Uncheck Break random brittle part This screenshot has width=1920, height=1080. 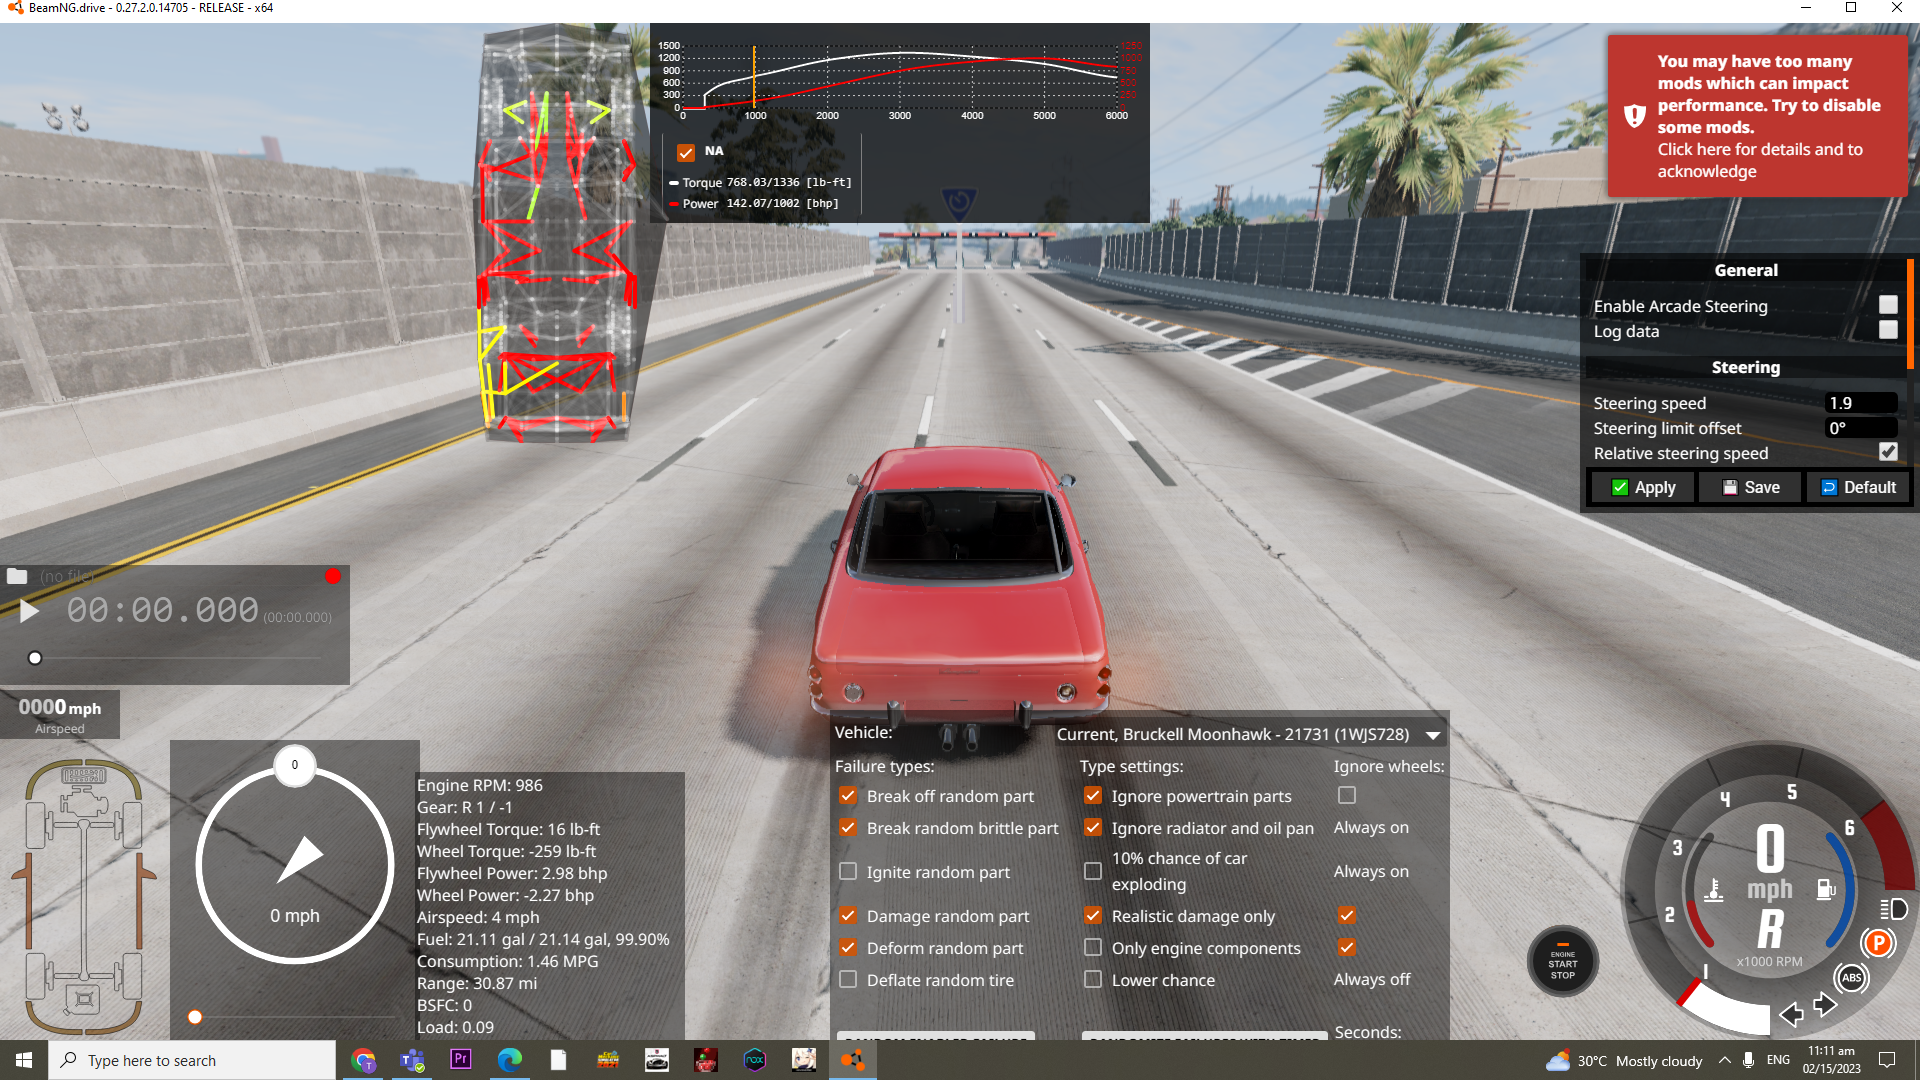coord(848,828)
